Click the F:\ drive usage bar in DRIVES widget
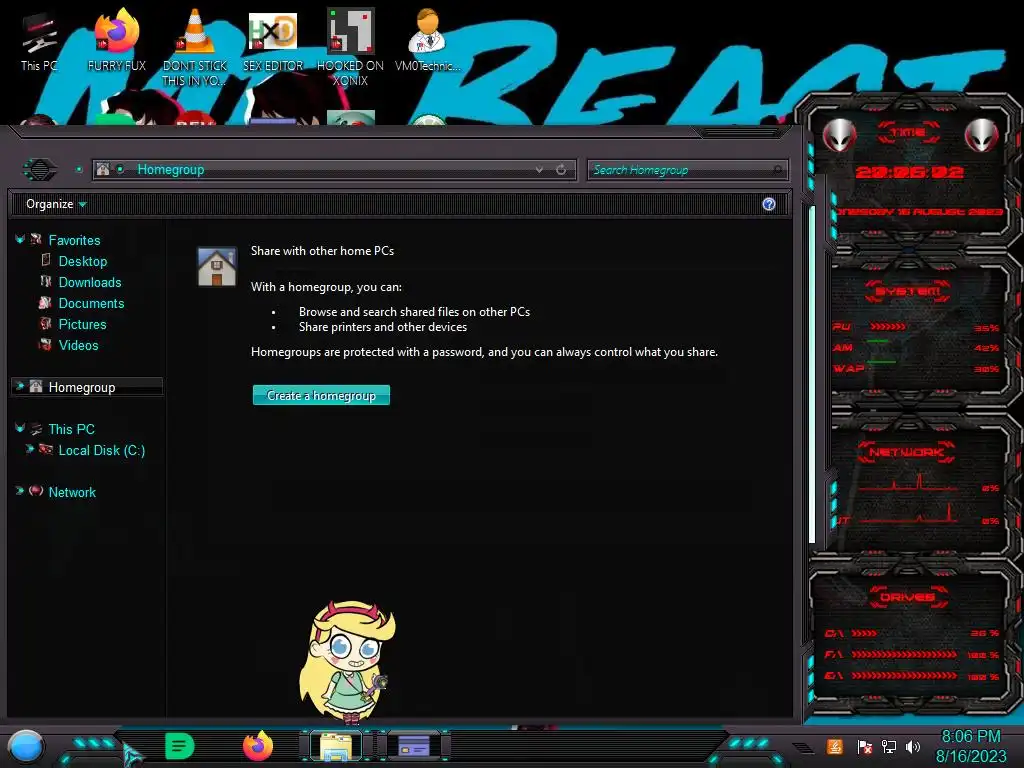 (x=904, y=654)
